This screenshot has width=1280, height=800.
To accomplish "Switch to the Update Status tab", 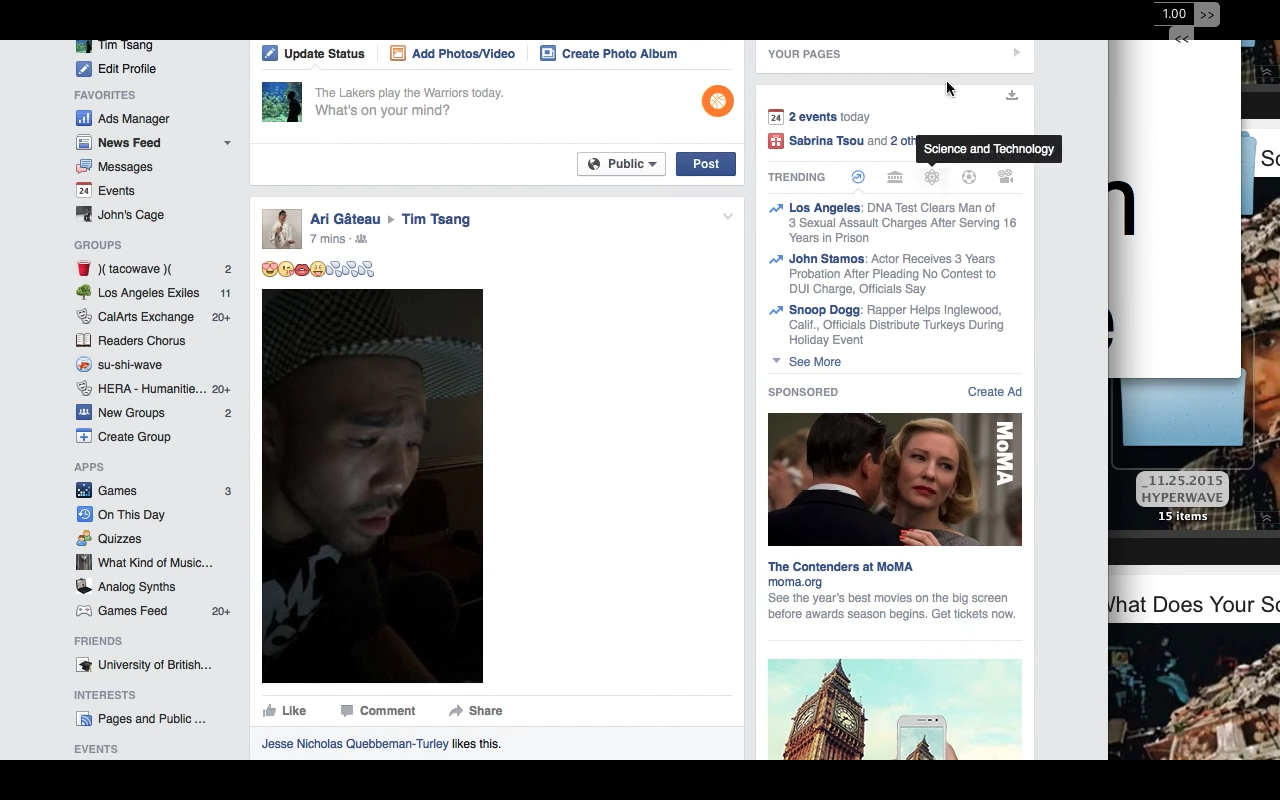I will pos(314,53).
